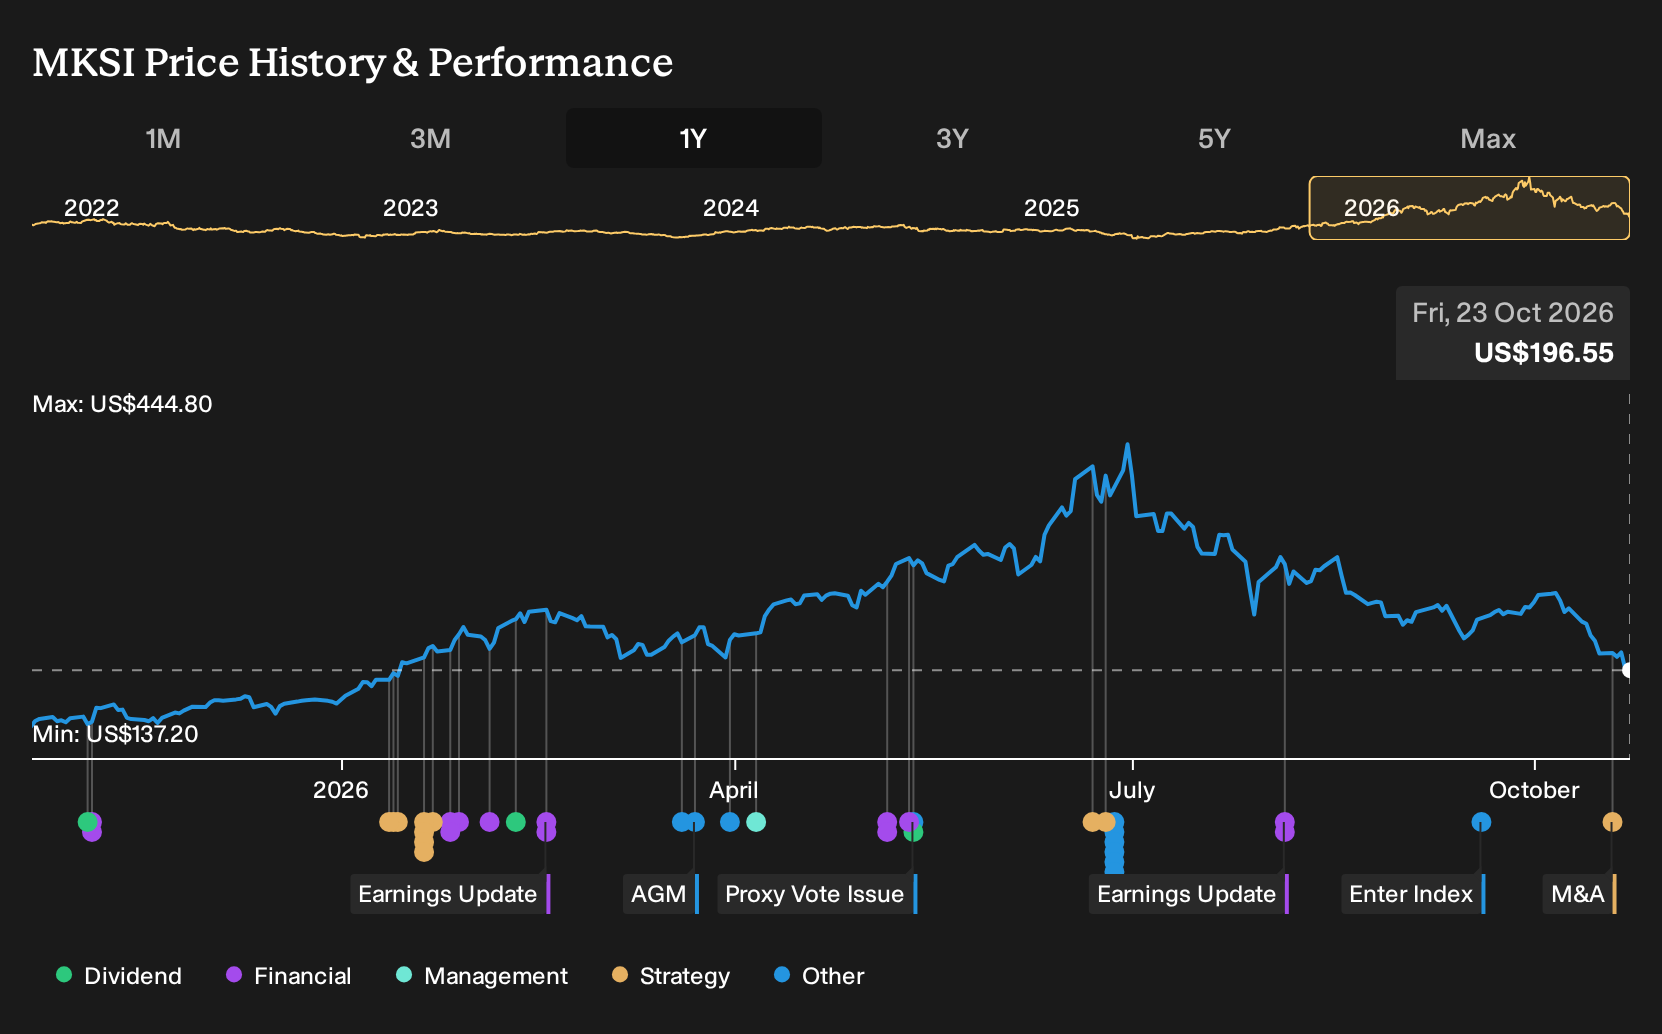
Task: Click the October axis label
Action: click(1534, 790)
